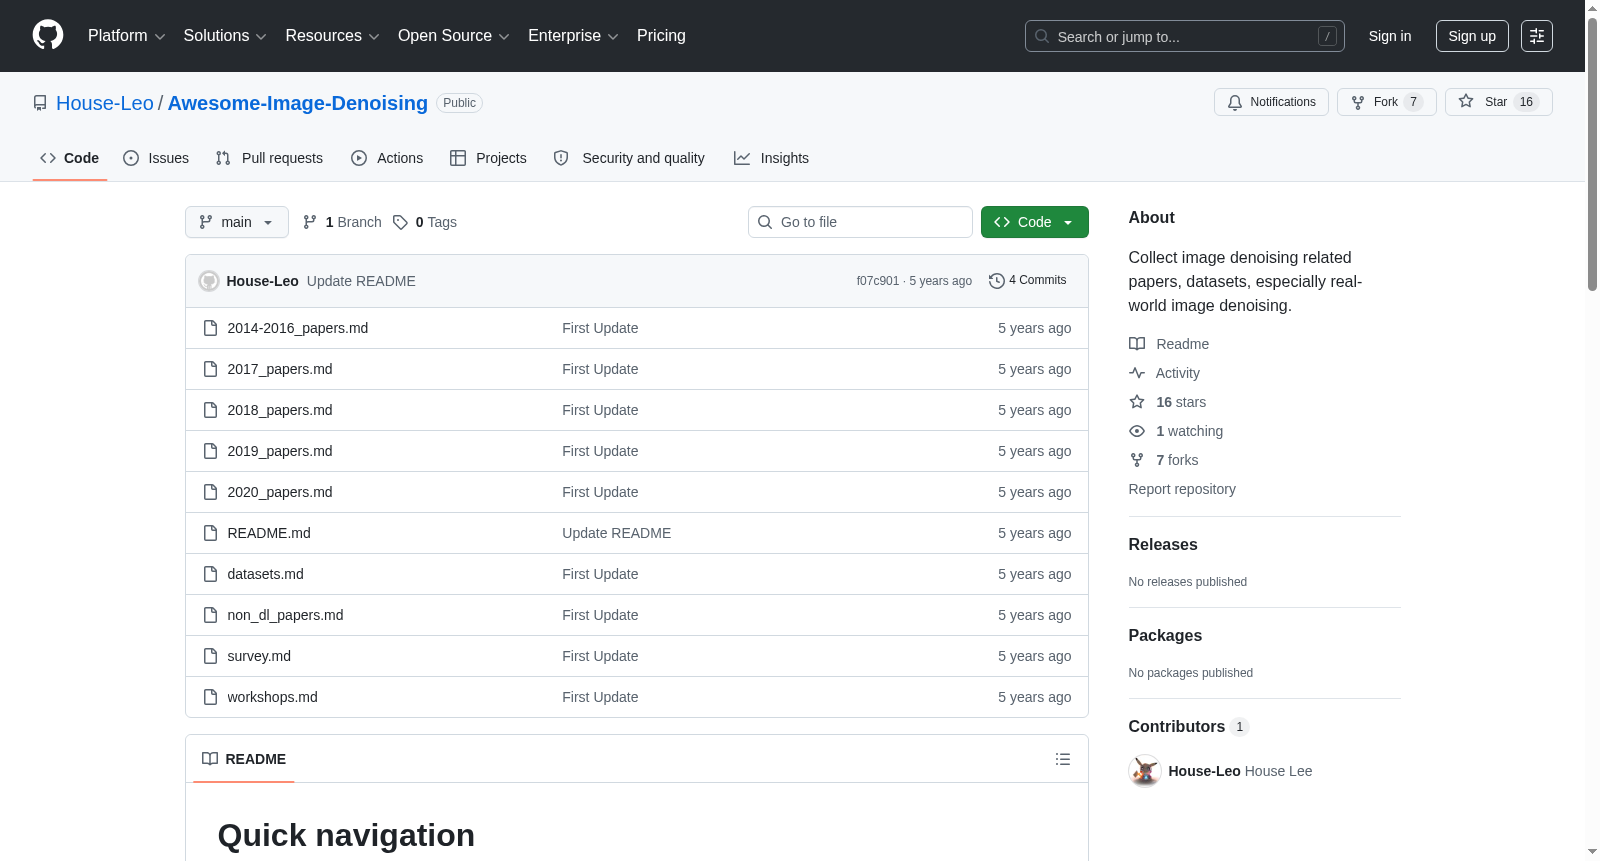Click file icon beside 2017_papers.md
Screen dimensions: 1600x861
tap(210, 369)
